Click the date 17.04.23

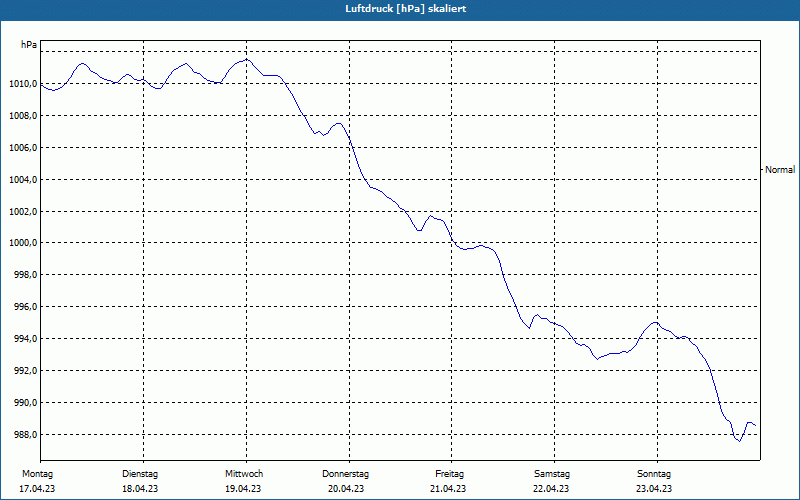pos(37,489)
